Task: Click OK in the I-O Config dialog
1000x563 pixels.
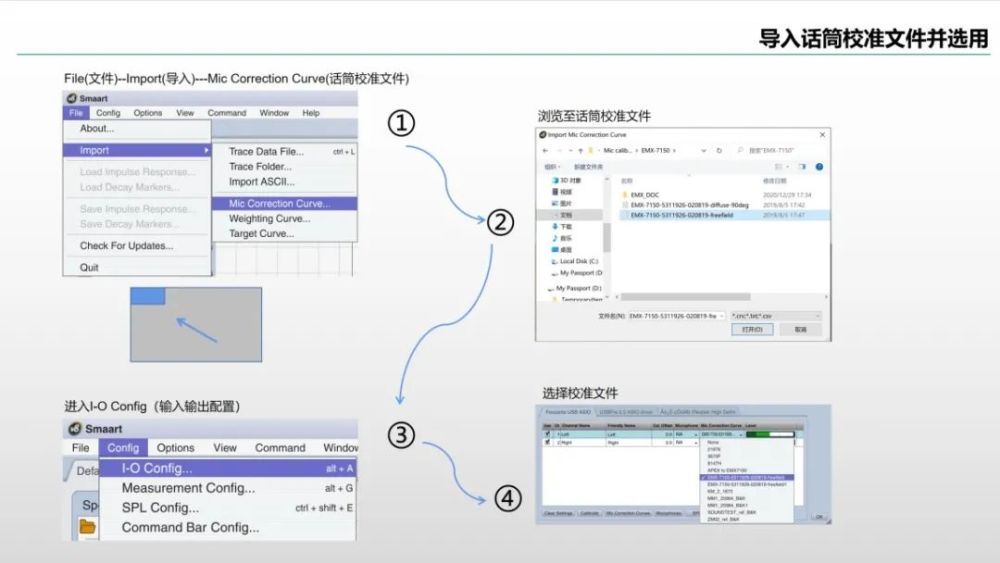Action: 819,516
